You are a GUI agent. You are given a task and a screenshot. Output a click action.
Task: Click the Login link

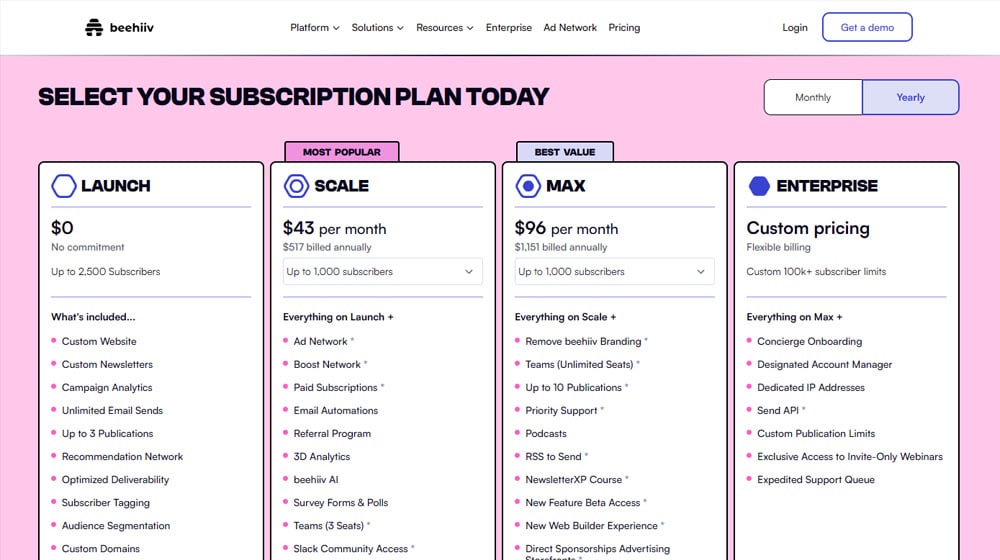[x=795, y=27]
